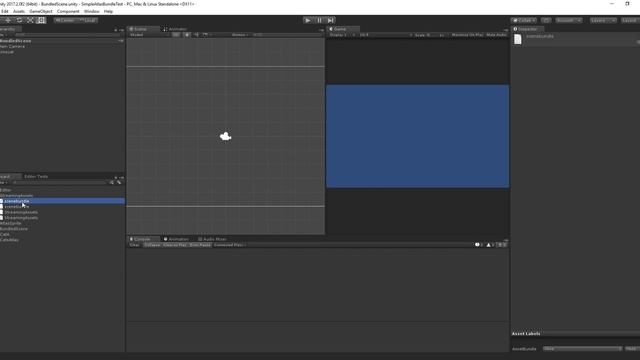
Task: Switch to the Inspector tab
Action: [x=528, y=29]
